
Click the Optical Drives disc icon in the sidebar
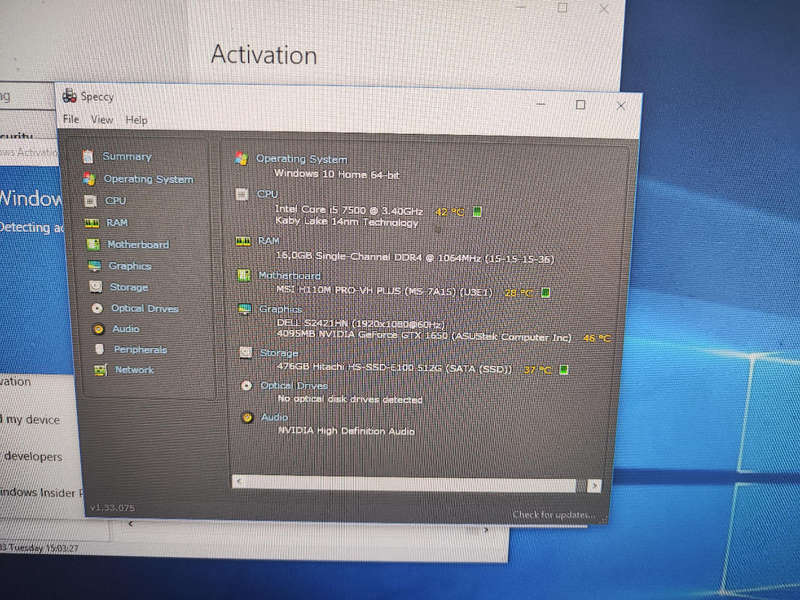tap(97, 308)
